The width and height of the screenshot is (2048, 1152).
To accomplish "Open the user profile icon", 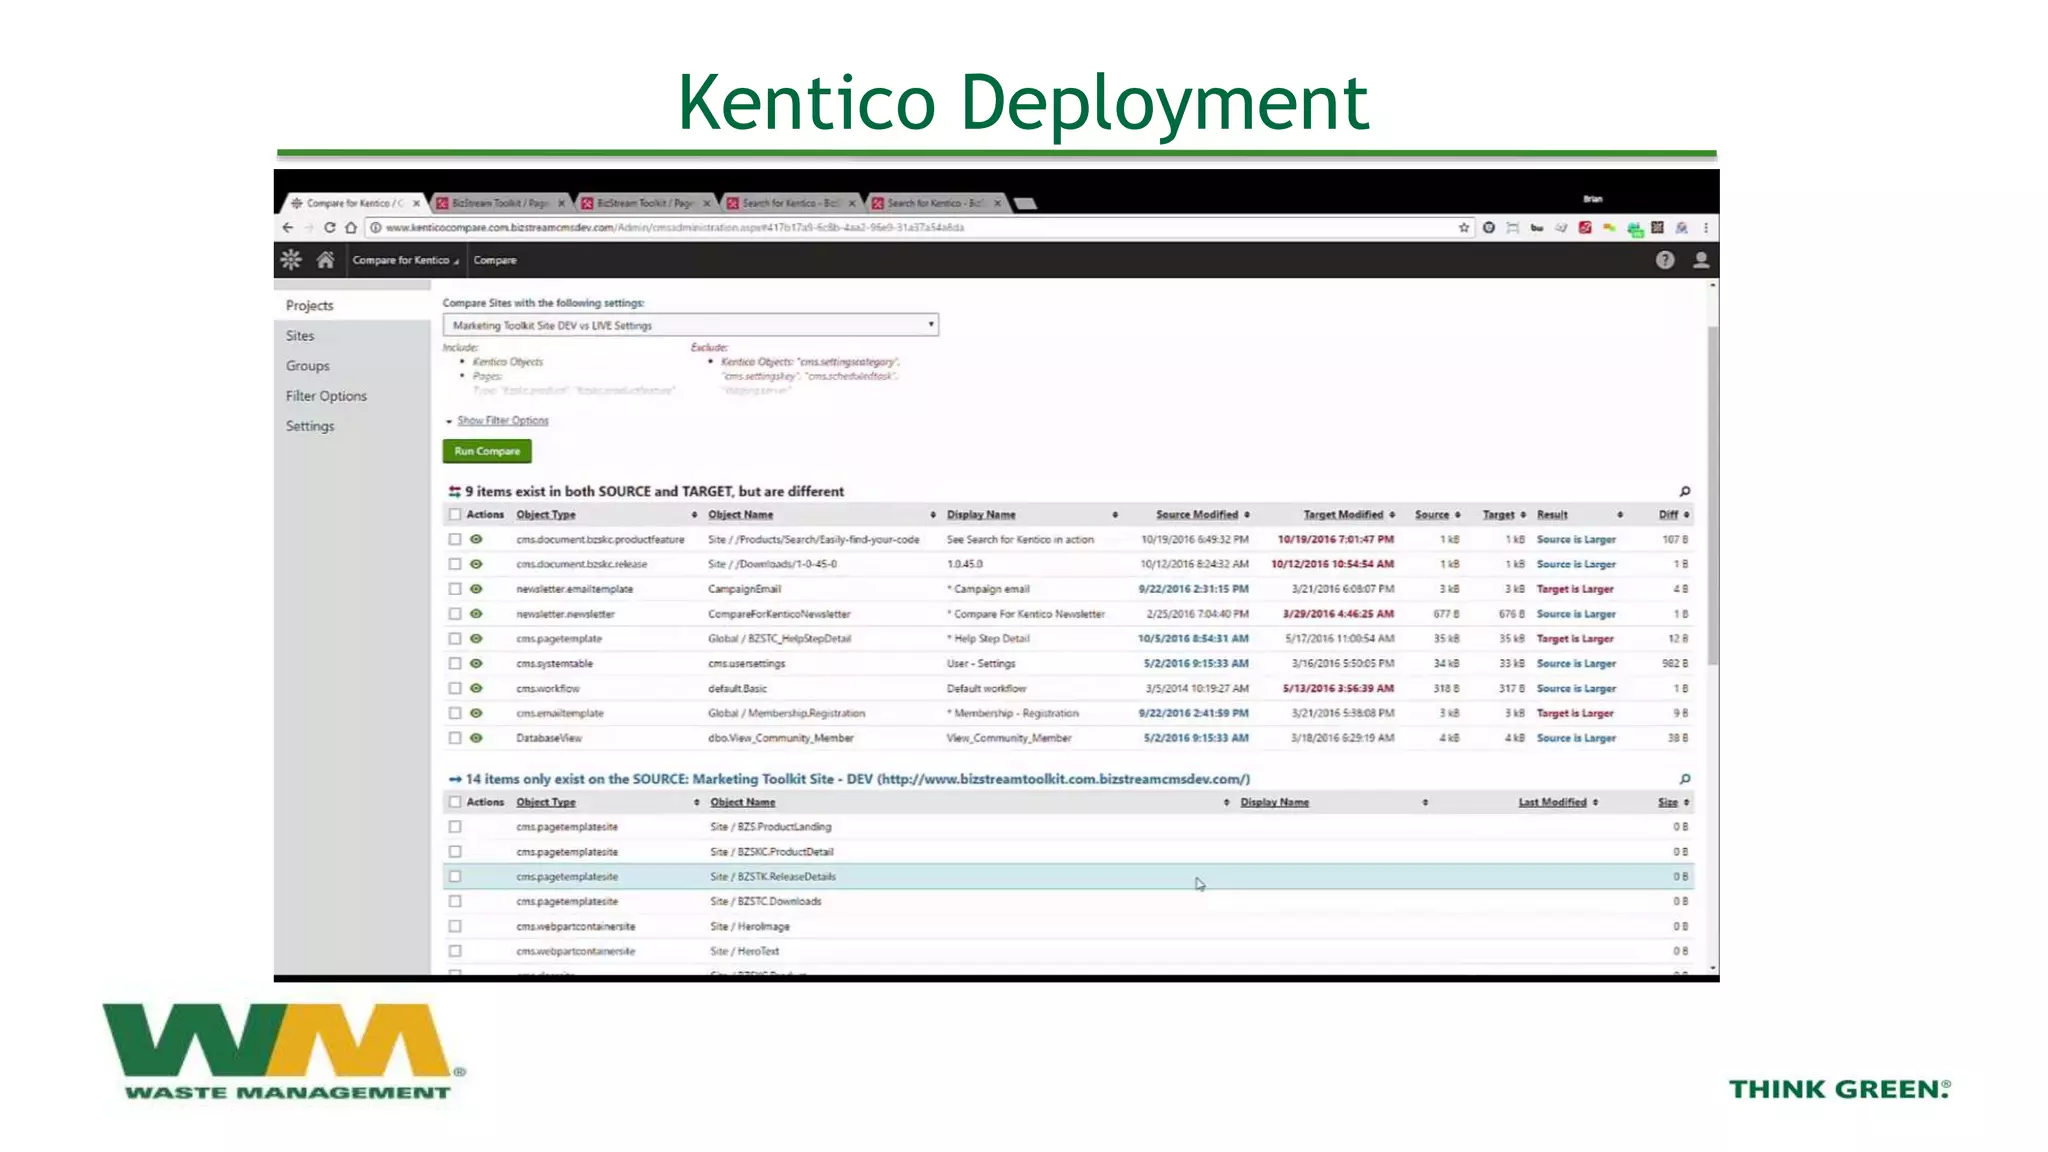I will tap(1700, 260).
